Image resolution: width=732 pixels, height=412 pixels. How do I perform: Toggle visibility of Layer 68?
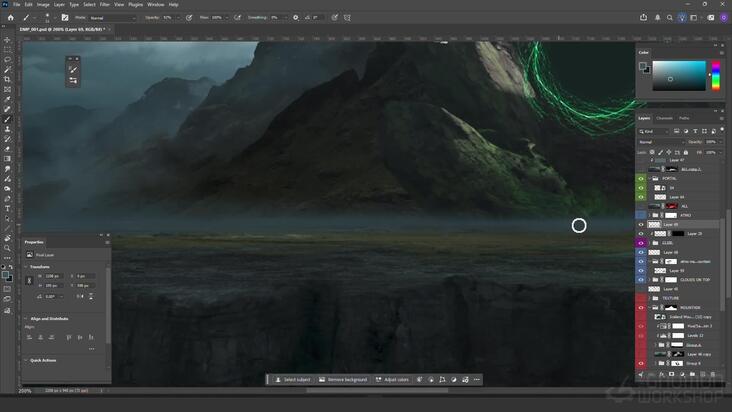641,252
